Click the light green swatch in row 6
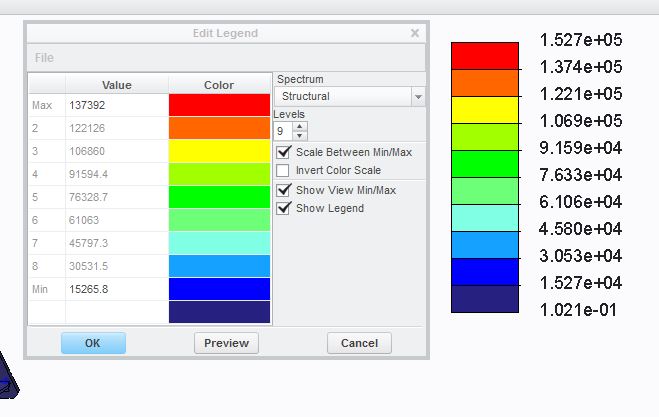659x417 pixels. (219, 220)
